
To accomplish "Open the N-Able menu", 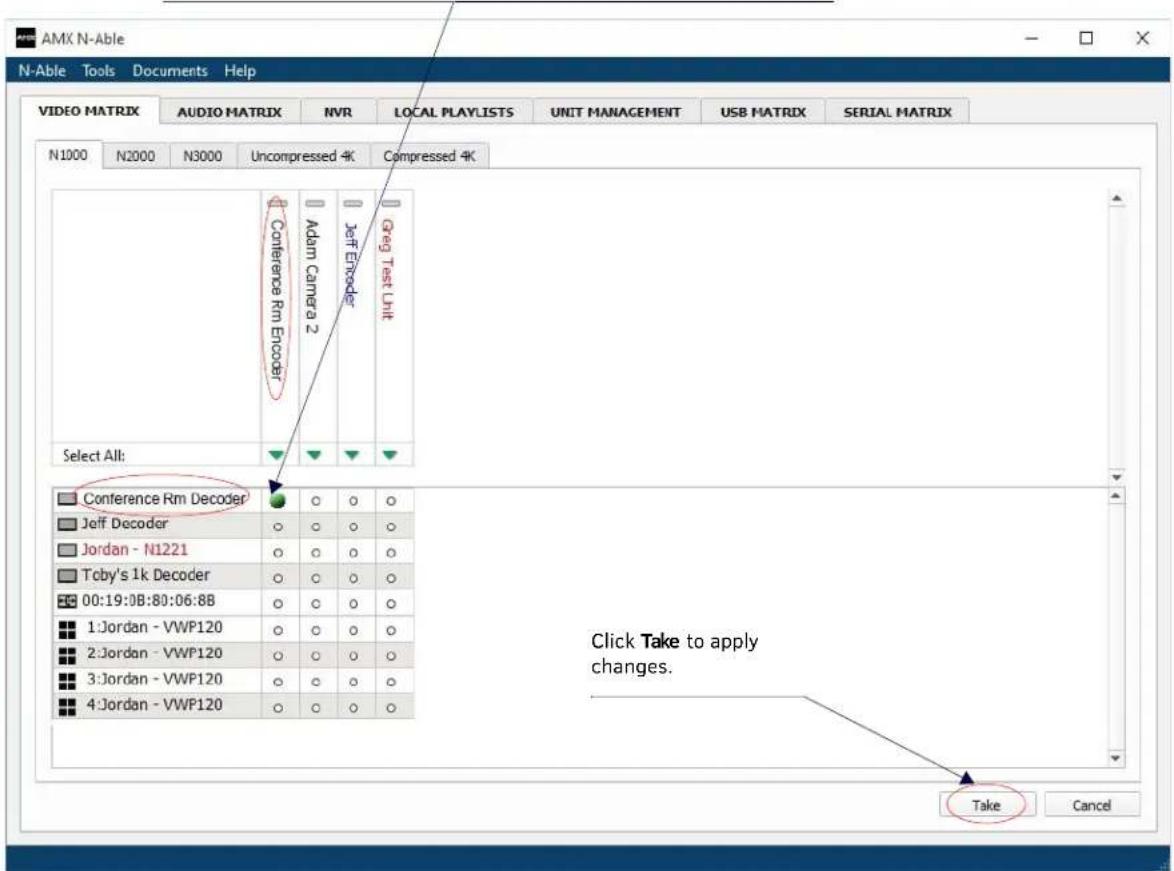I will (42, 70).
